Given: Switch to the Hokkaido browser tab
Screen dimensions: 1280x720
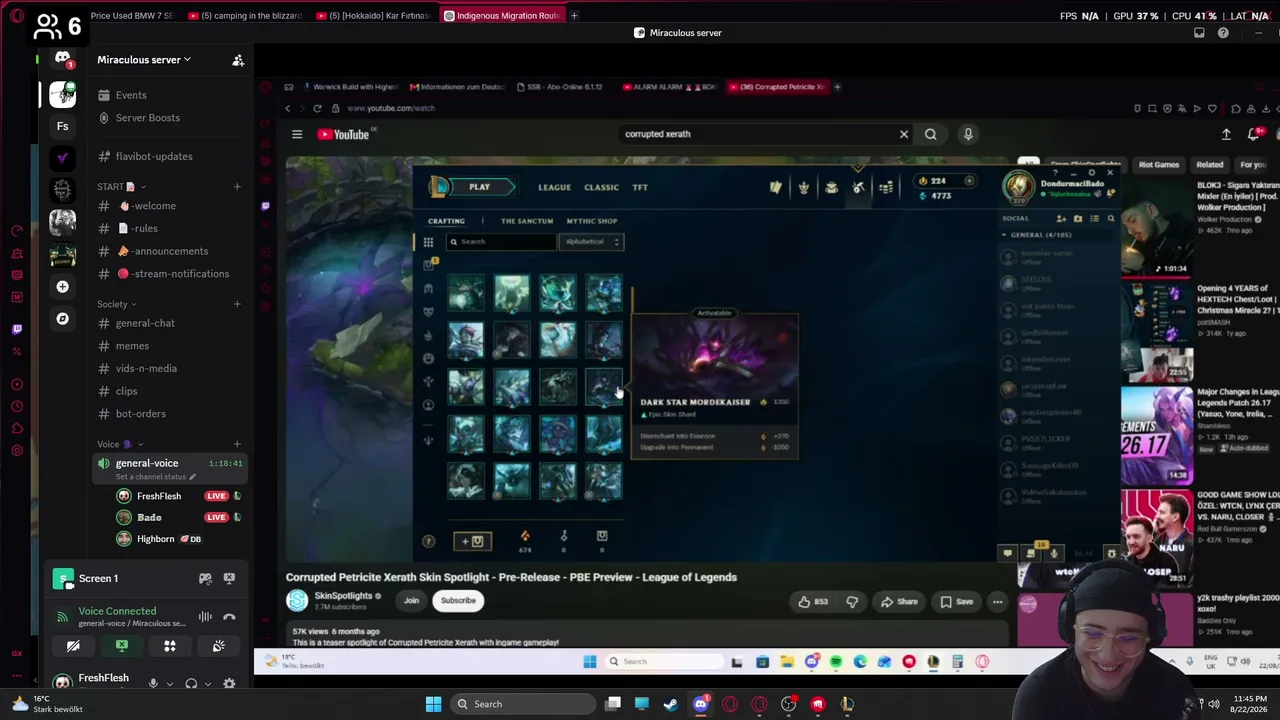Looking at the screenshot, I should point(371,16).
